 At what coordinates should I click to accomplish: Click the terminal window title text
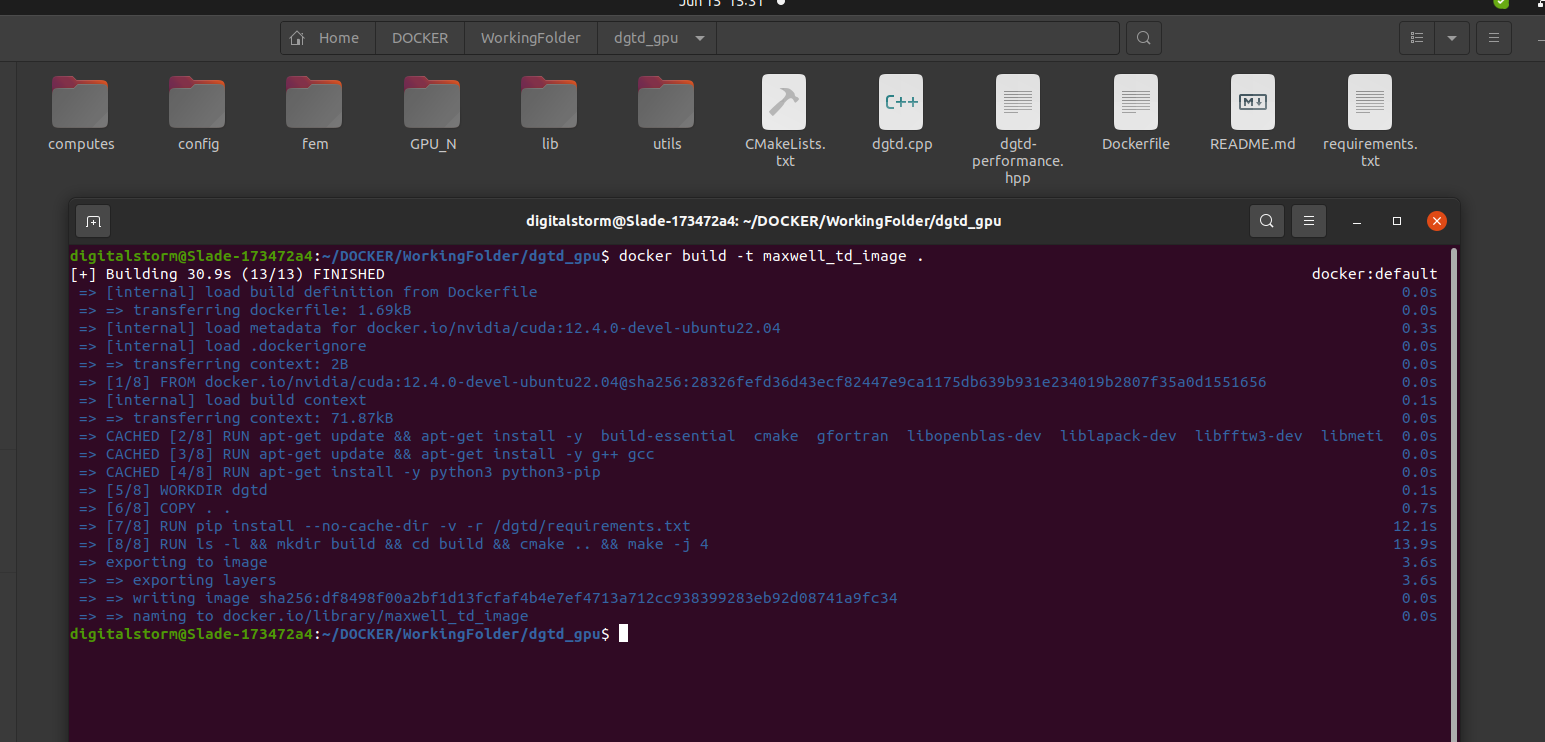764,221
